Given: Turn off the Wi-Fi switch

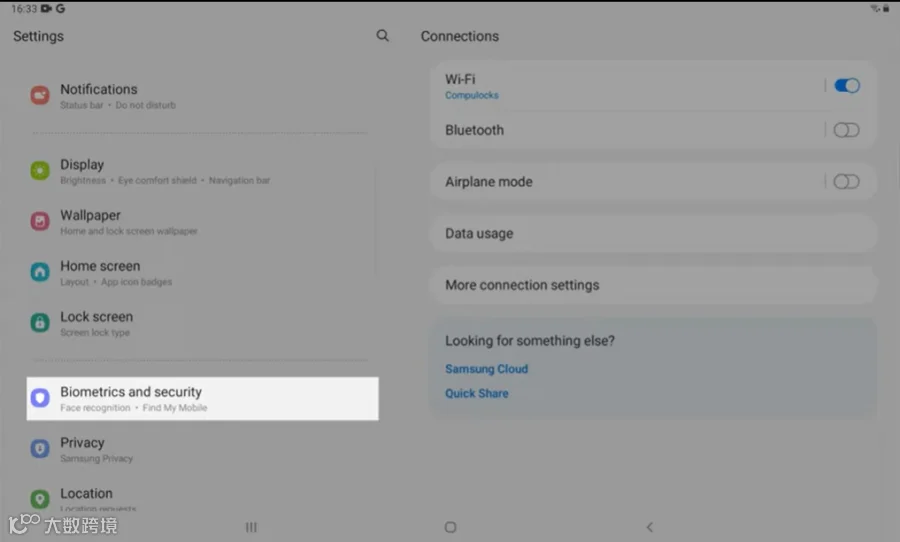Looking at the screenshot, I should [847, 86].
